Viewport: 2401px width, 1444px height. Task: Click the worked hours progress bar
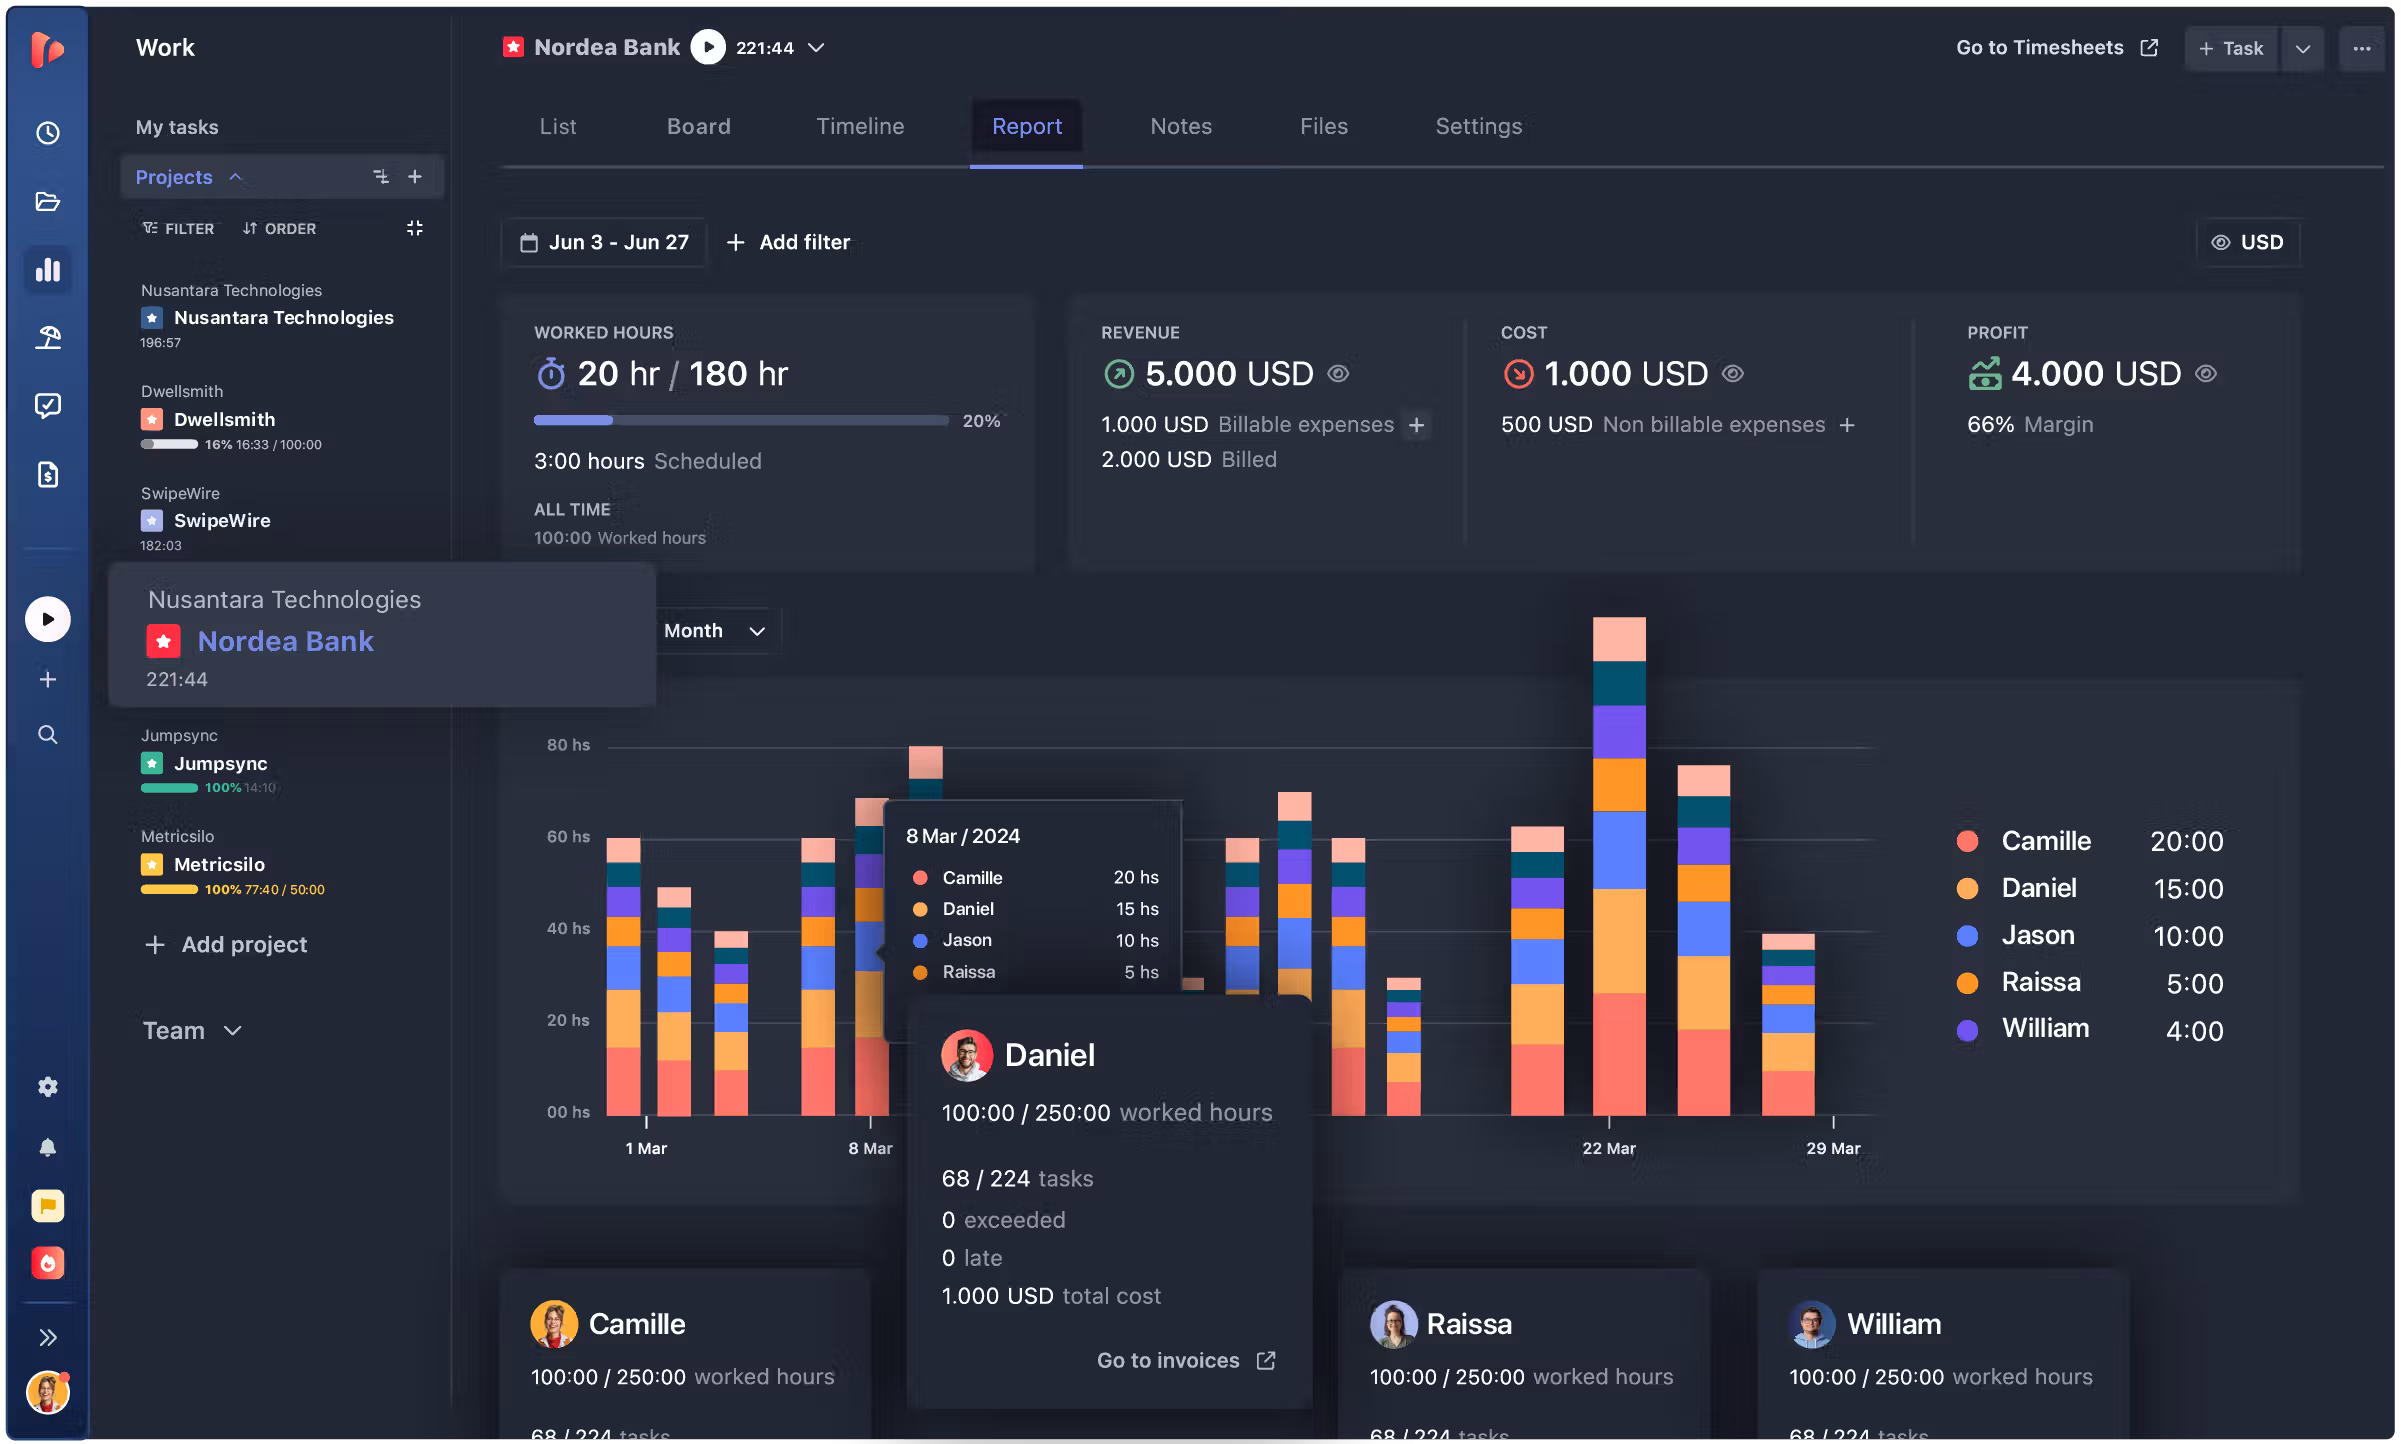pos(741,421)
